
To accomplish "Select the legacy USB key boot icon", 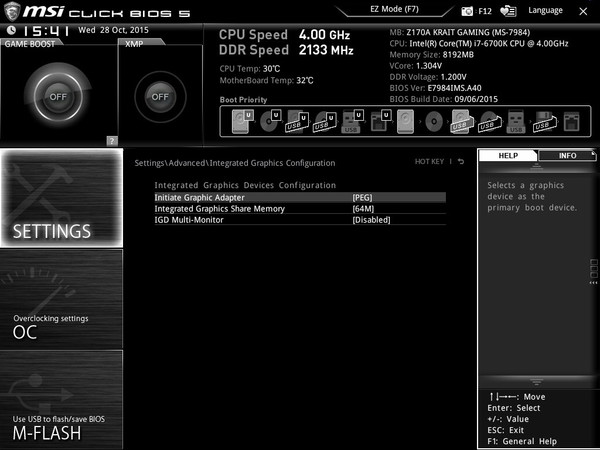I will tap(516, 122).
